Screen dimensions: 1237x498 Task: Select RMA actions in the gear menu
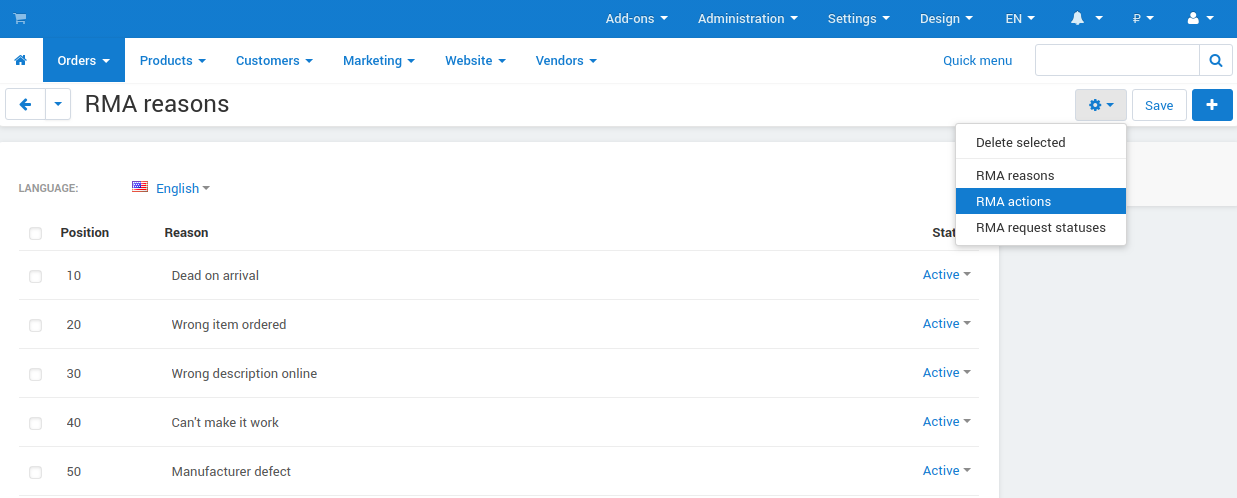(1041, 201)
